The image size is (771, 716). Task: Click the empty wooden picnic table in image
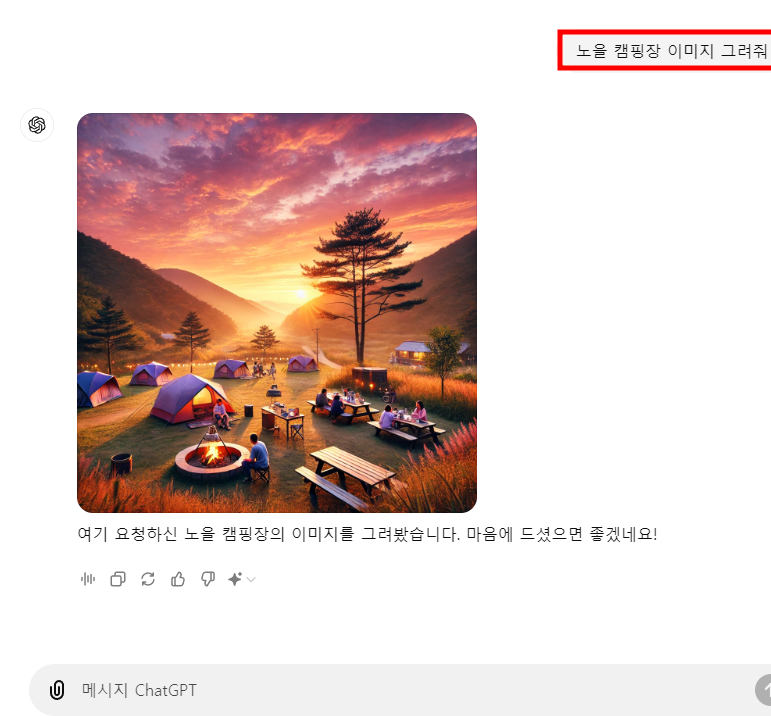pyautogui.click(x=346, y=476)
